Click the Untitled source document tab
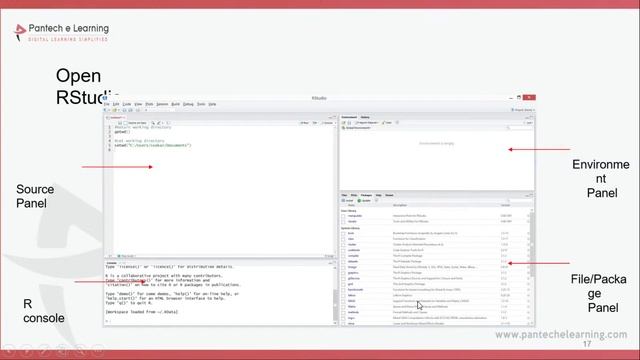 (x=115, y=118)
